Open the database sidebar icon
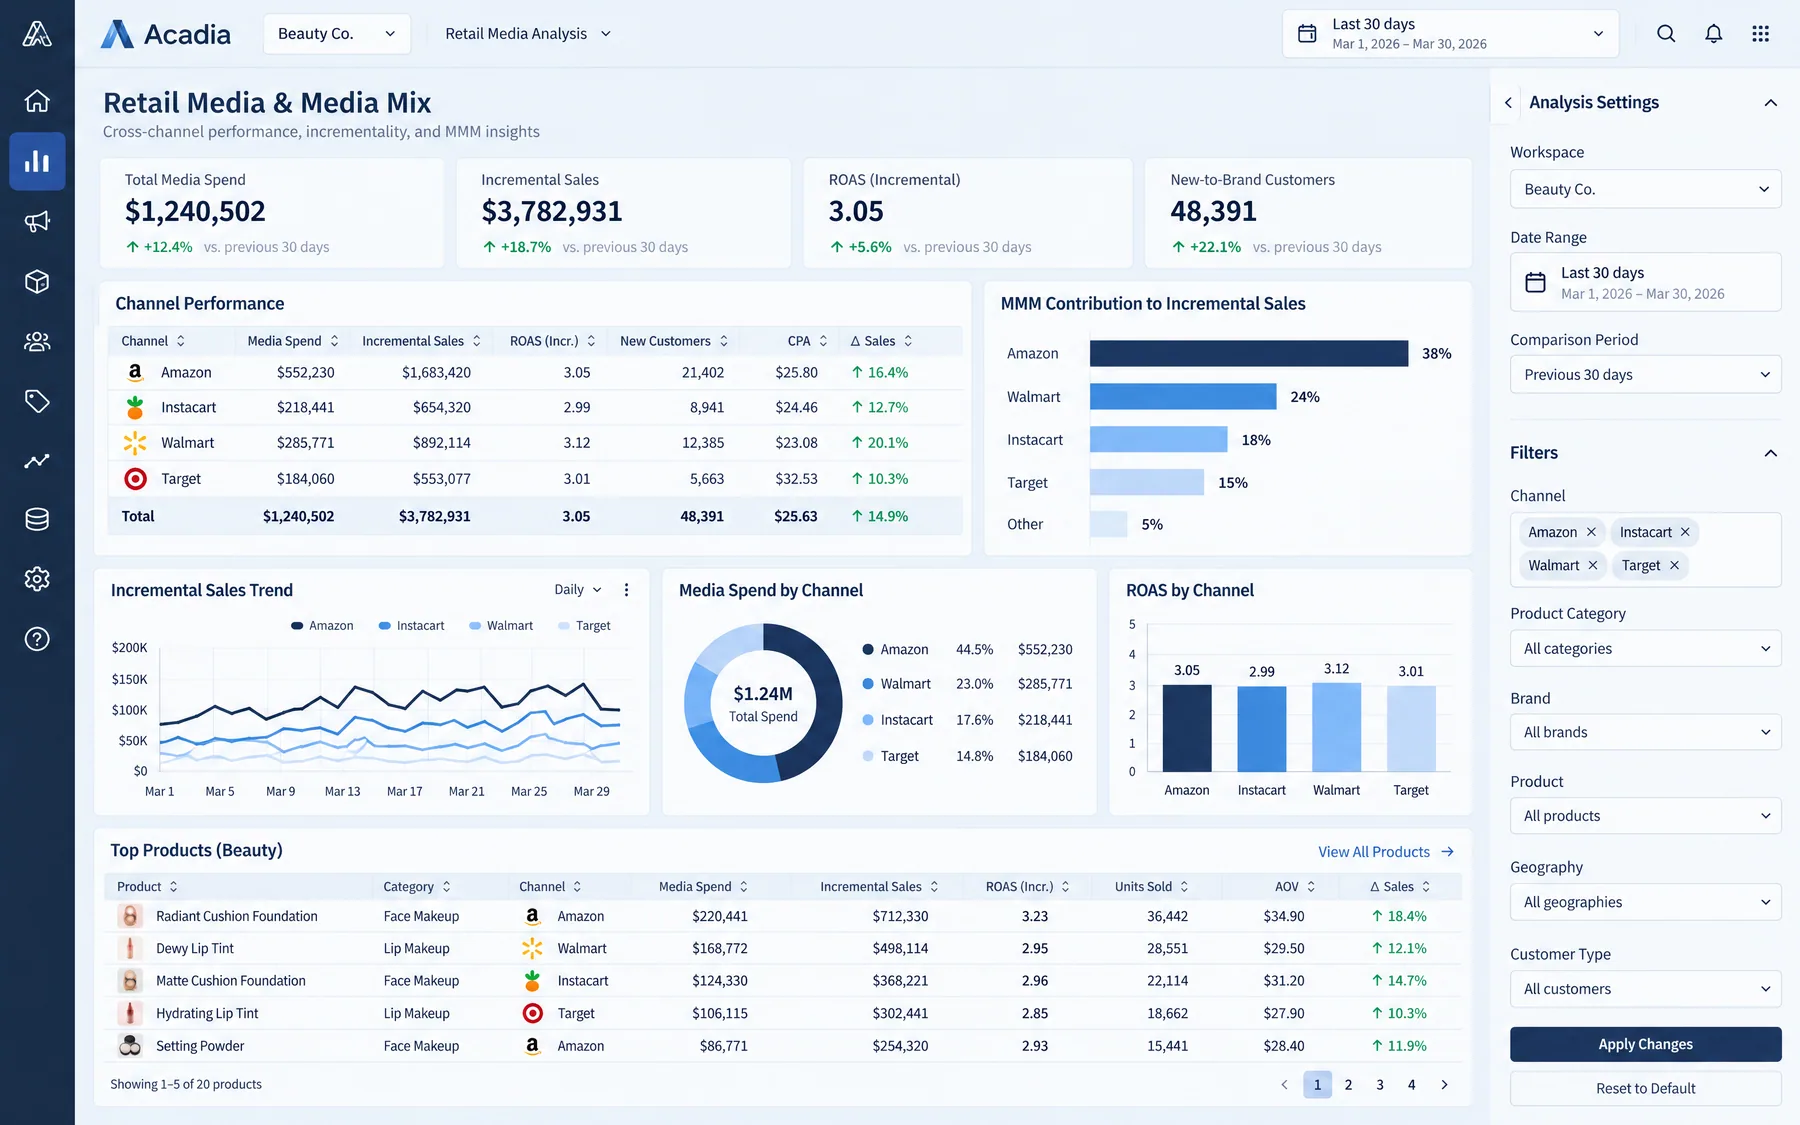 tap(37, 519)
